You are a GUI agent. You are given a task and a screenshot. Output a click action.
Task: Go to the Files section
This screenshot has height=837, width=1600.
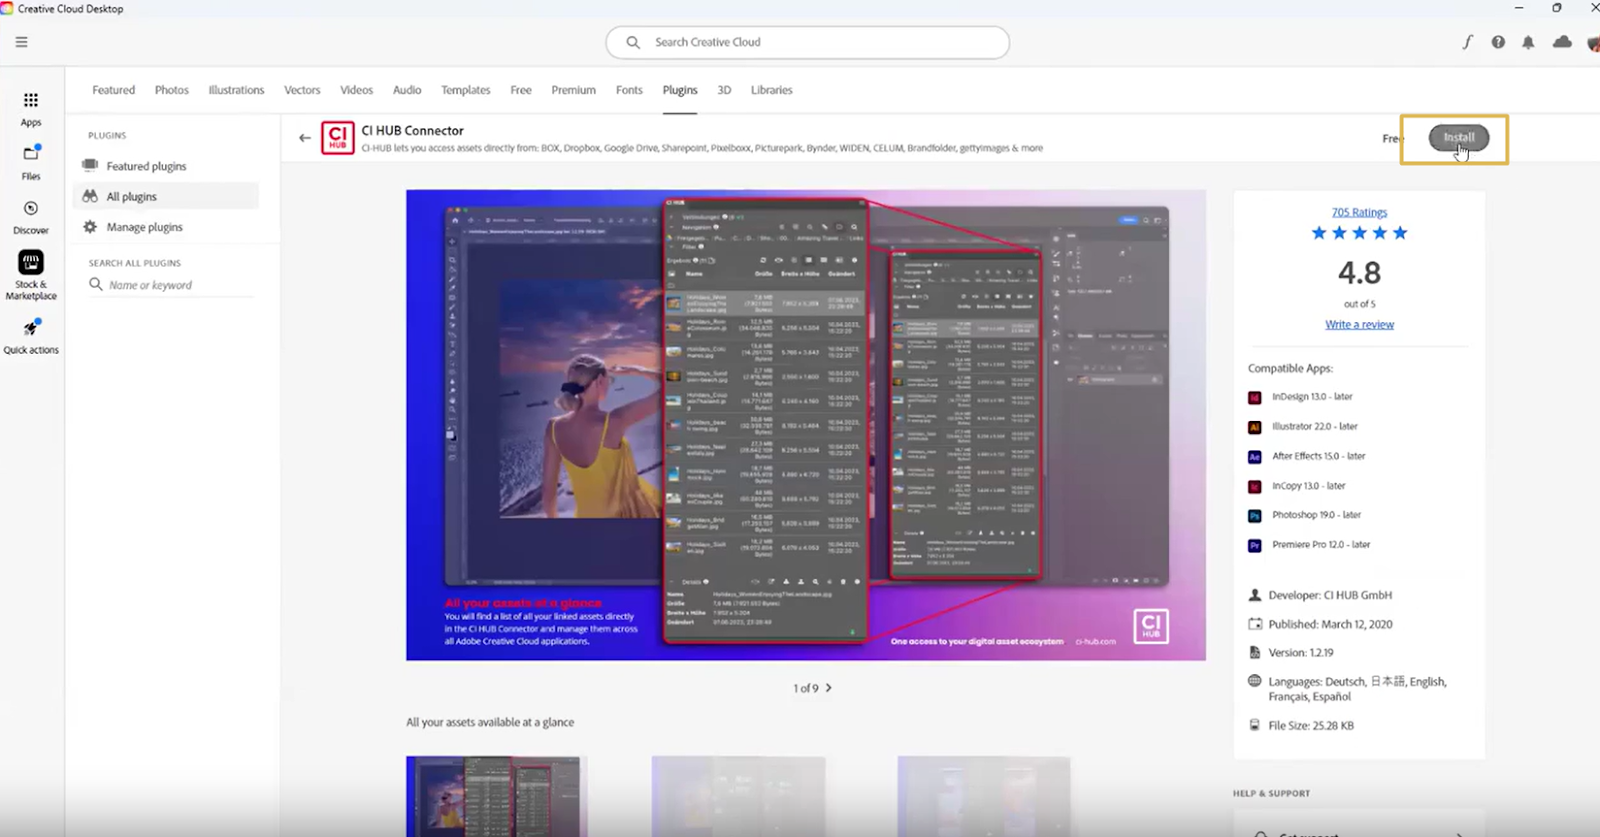click(x=31, y=163)
